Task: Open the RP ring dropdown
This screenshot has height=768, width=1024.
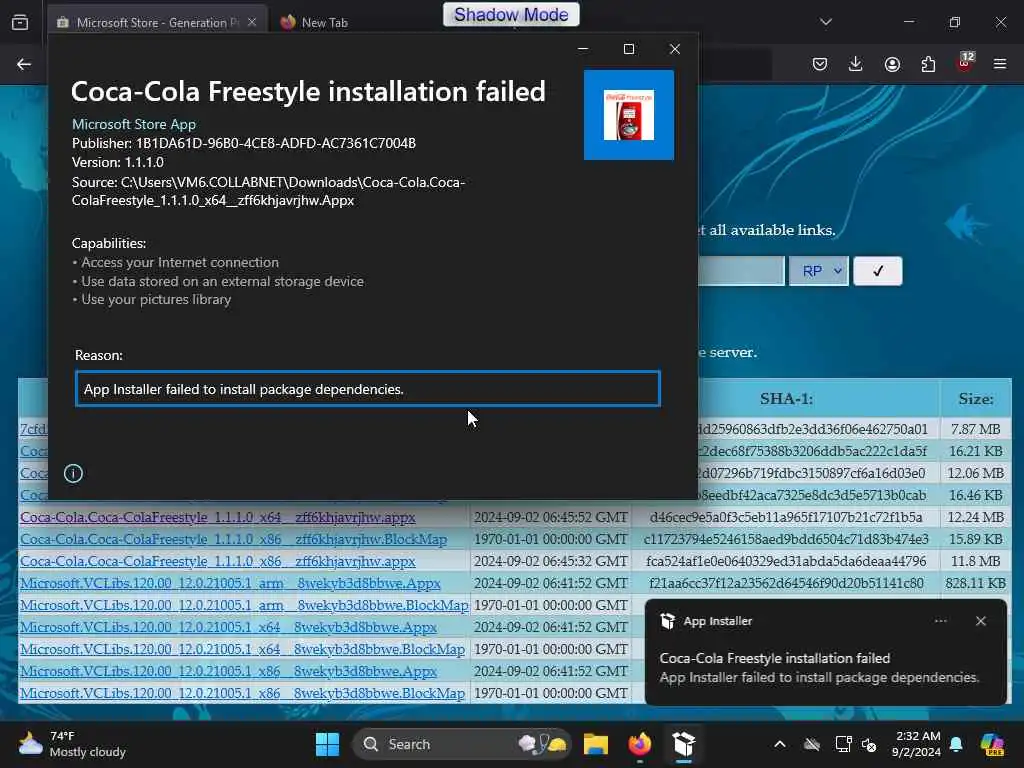Action: (x=818, y=271)
